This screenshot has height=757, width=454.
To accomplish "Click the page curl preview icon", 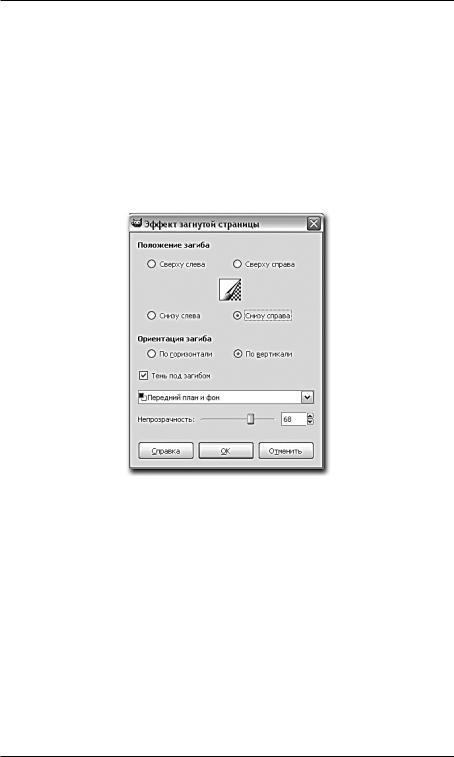I will point(230,290).
